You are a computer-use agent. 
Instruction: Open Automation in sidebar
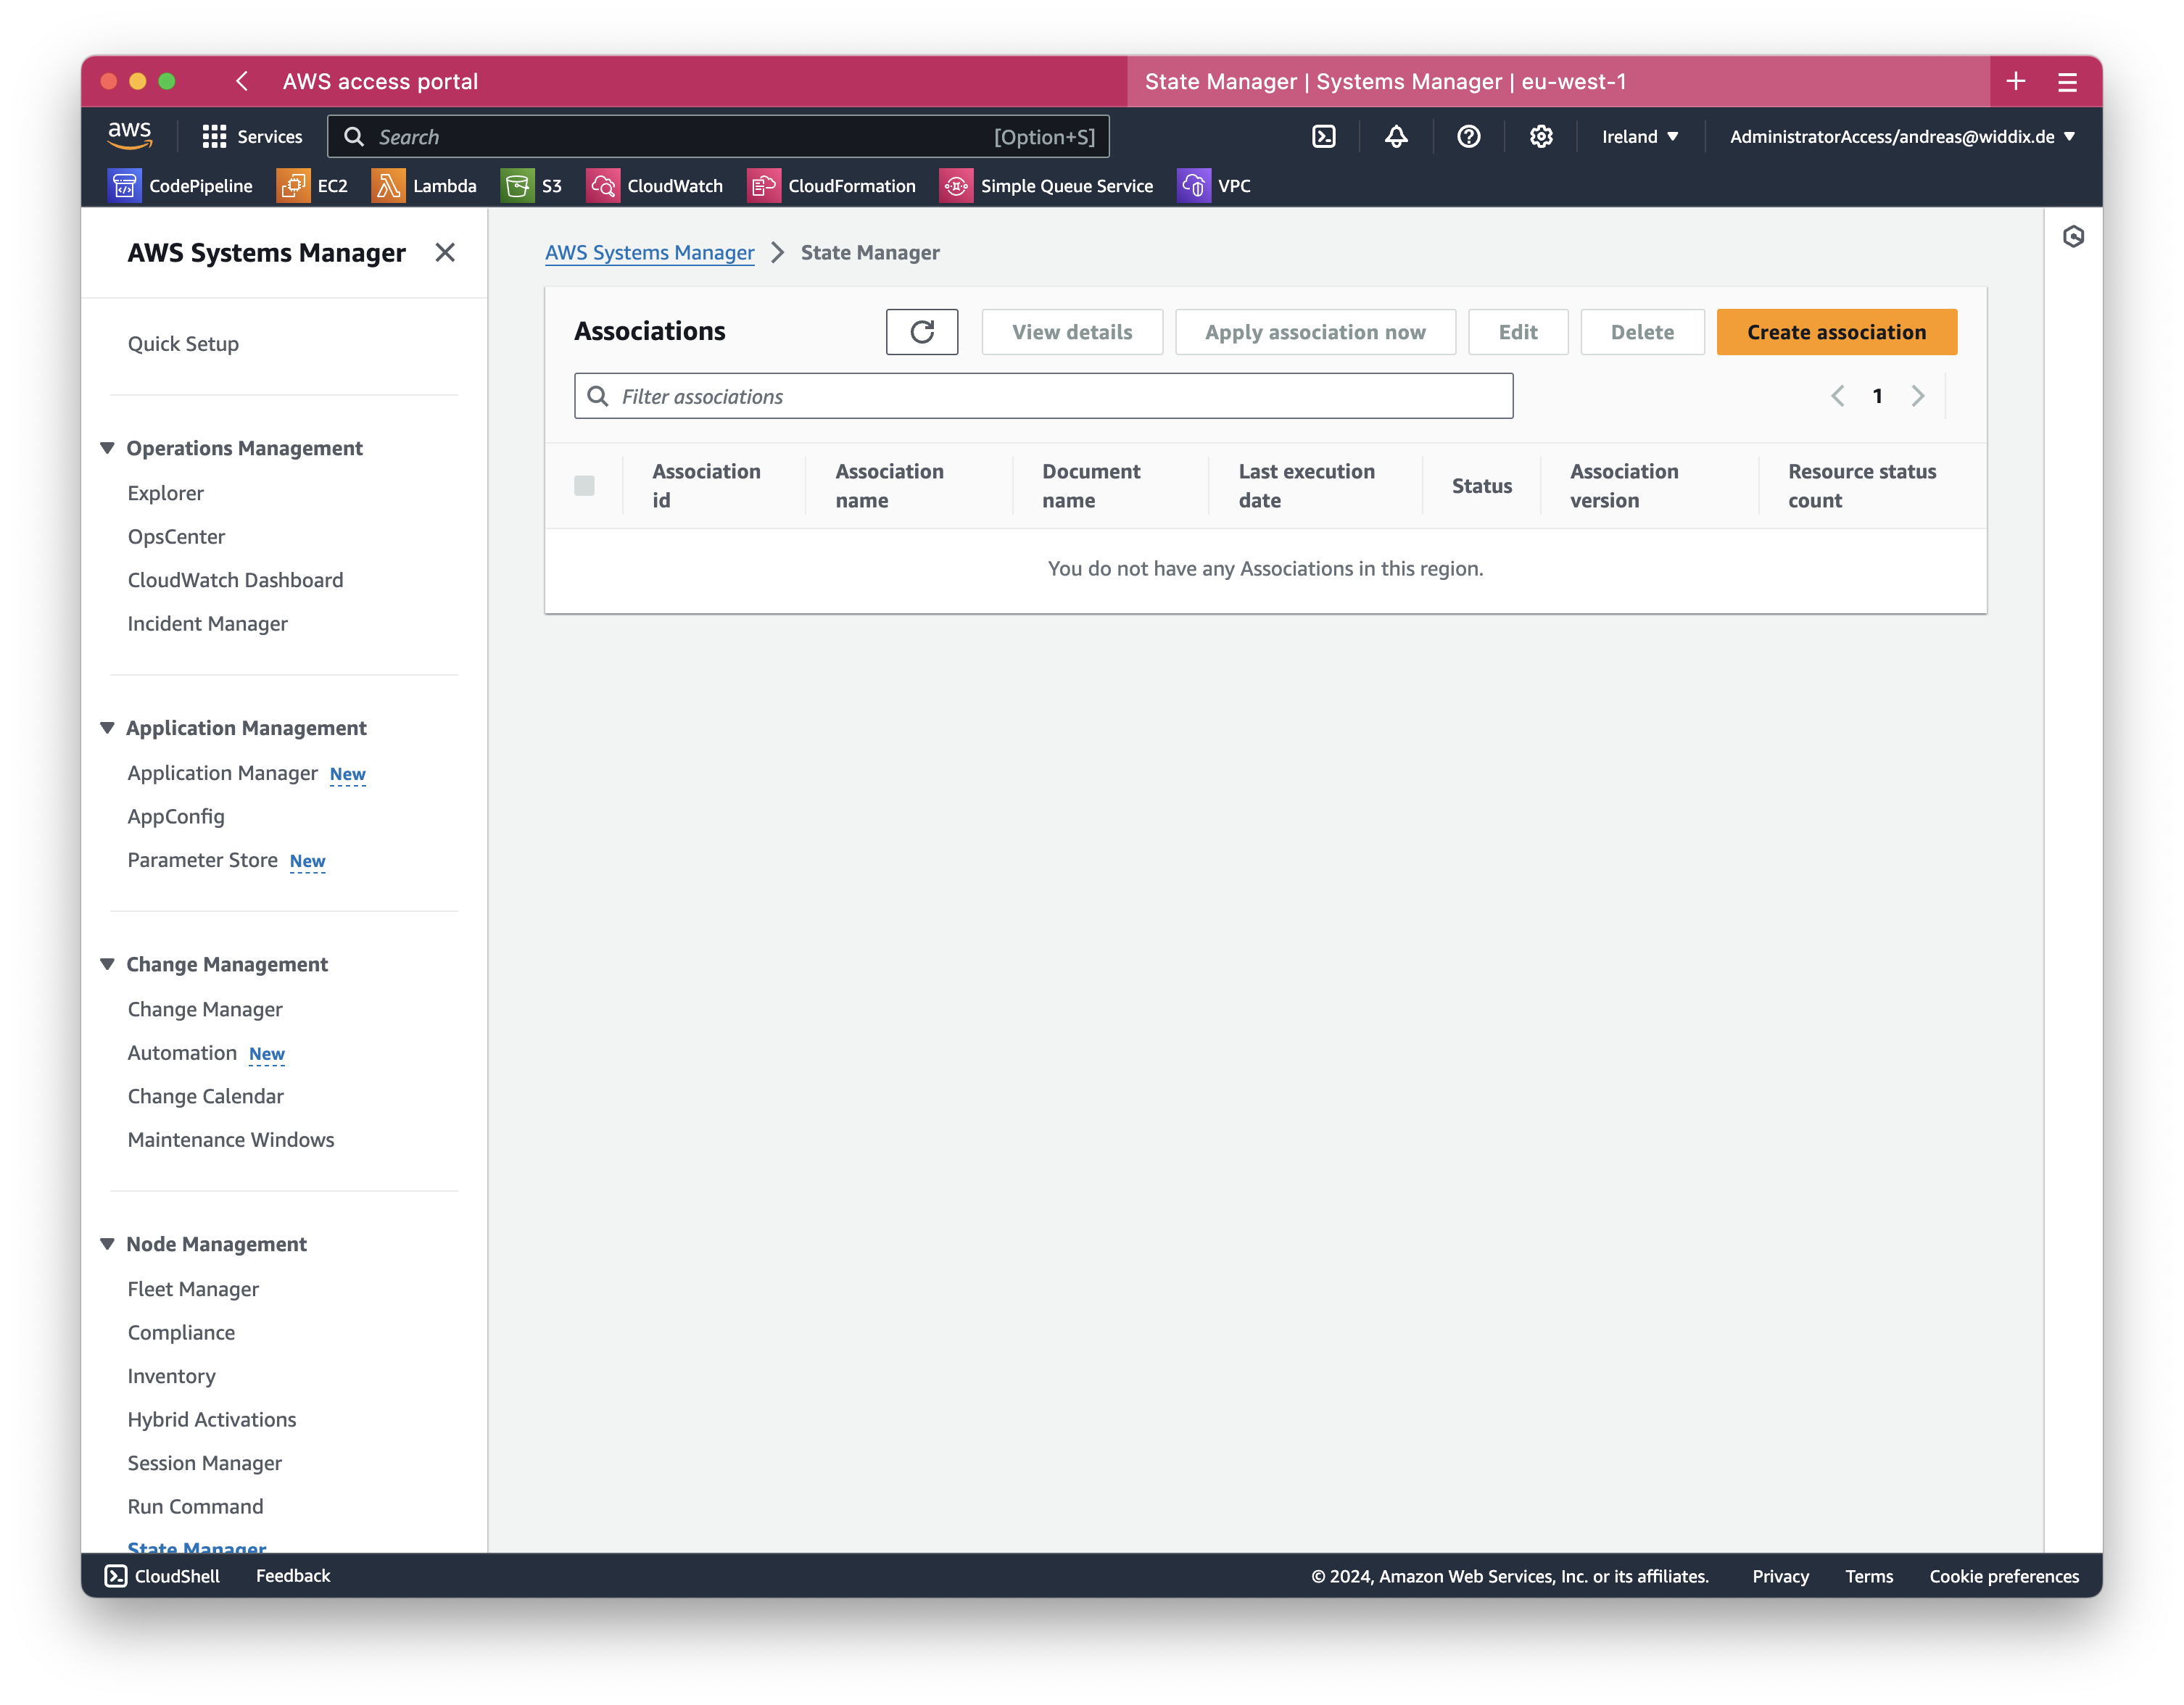click(182, 1053)
